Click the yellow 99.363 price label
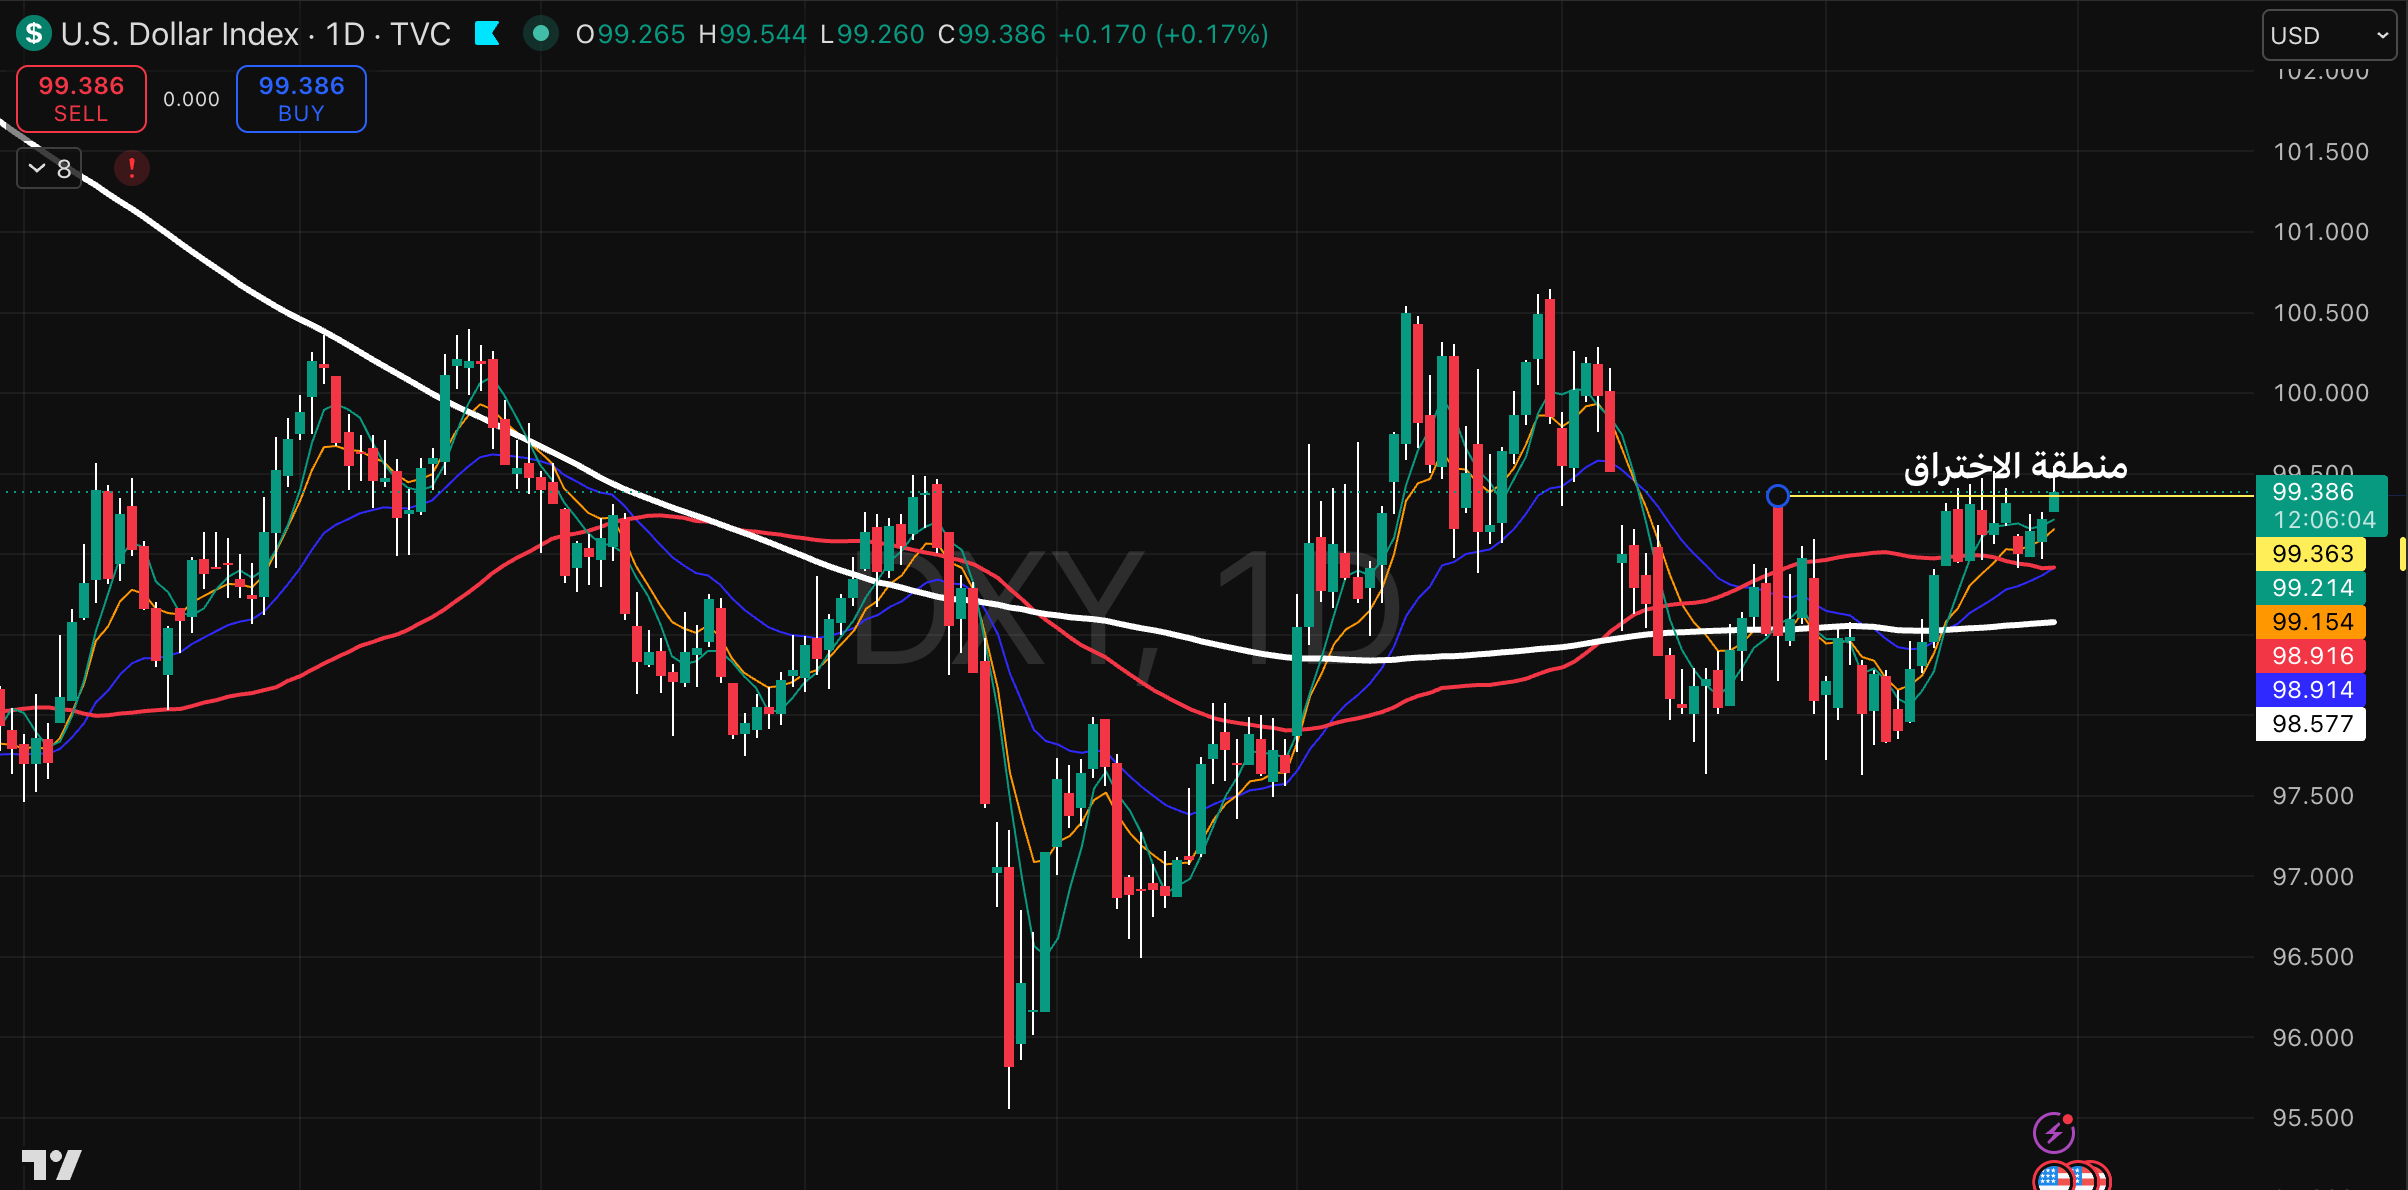Viewport: 2408px width, 1190px height. 2311,554
